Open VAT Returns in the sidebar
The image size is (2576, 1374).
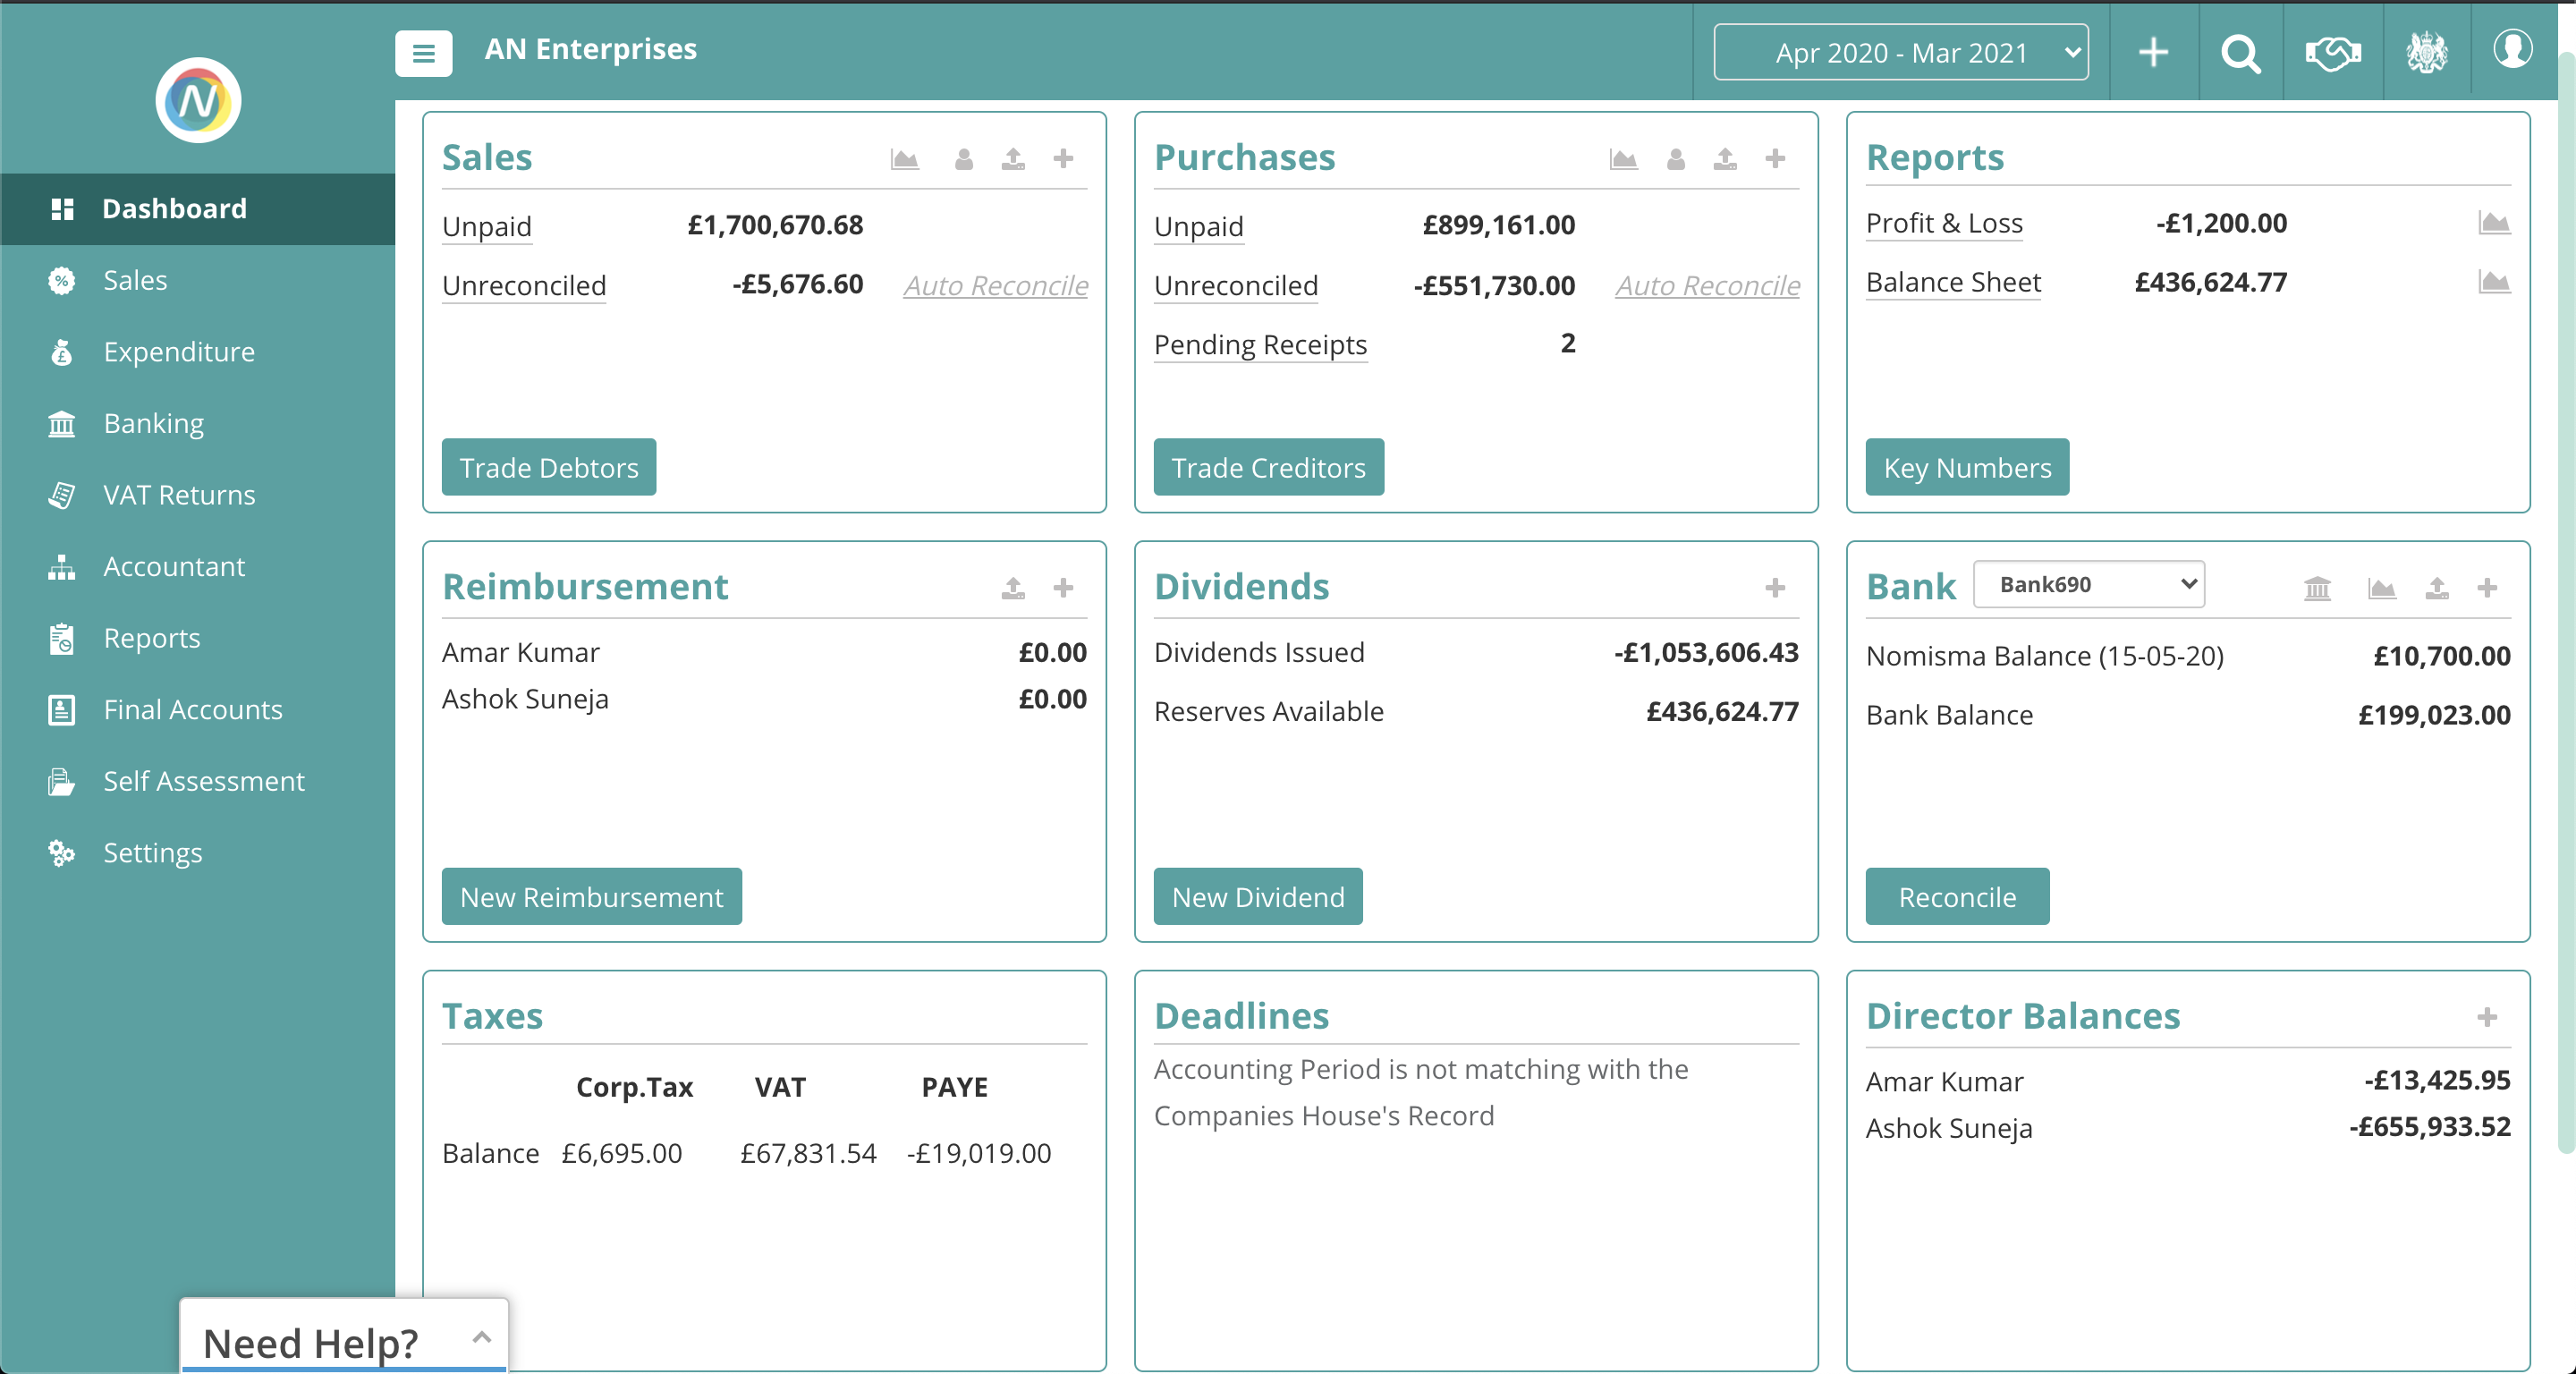(x=179, y=495)
